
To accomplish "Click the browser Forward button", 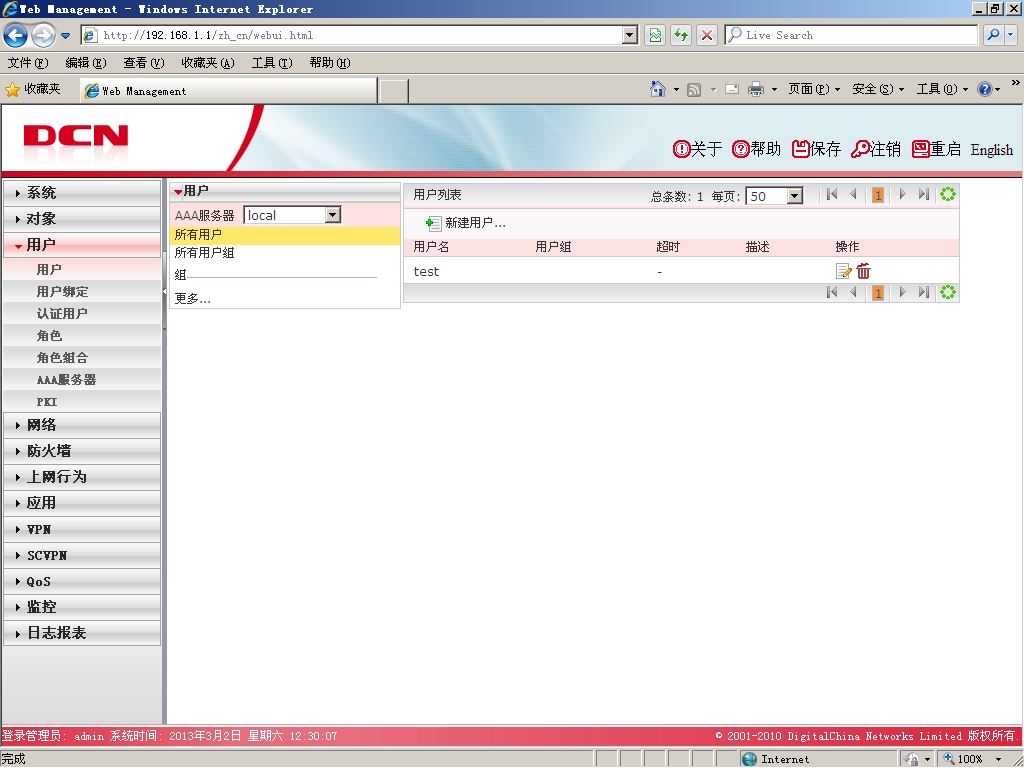I will (x=43, y=35).
